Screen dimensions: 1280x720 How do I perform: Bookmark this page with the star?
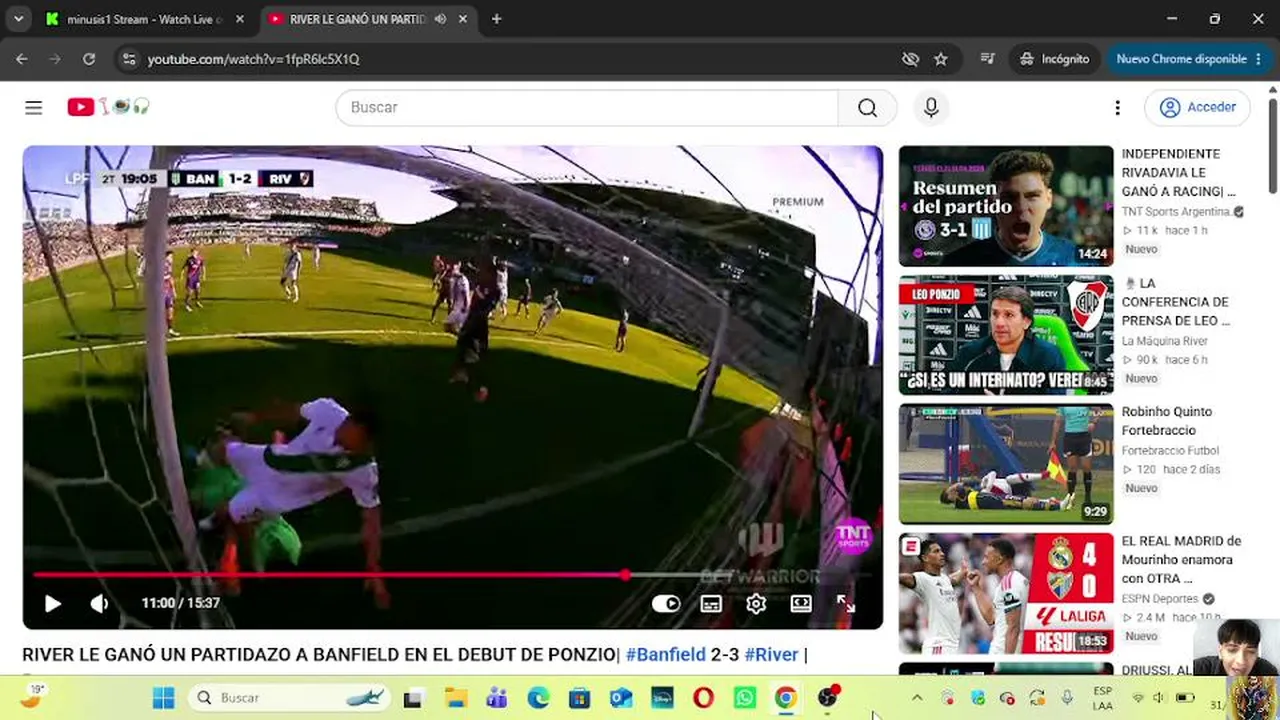pos(941,59)
